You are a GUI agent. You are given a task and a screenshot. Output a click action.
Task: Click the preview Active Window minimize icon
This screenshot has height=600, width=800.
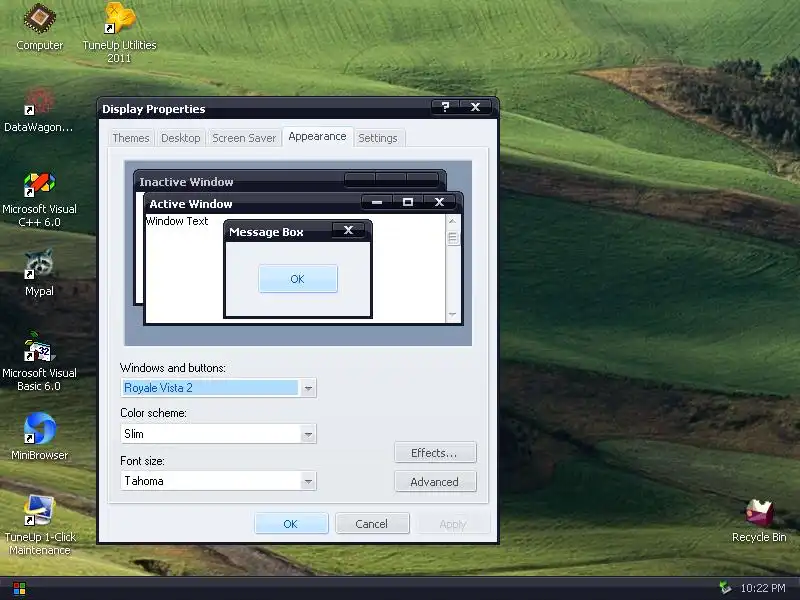coord(377,202)
